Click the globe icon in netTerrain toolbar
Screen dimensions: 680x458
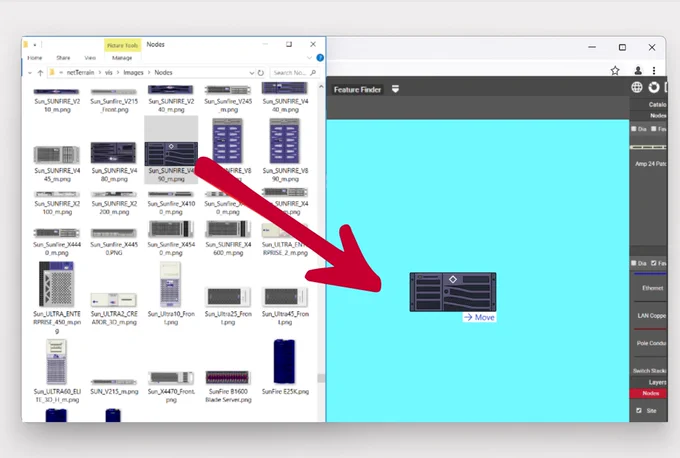[637, 87]
